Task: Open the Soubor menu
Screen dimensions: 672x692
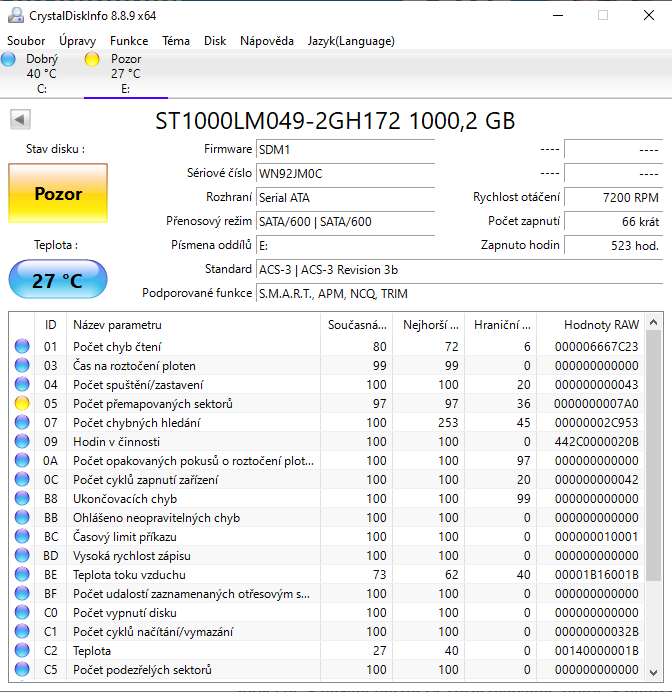Action: (x=26, y=41)
